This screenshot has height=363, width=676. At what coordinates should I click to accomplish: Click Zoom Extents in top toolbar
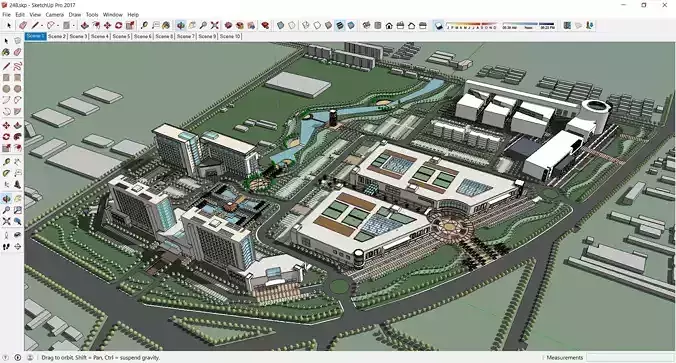pyautogui.click(x=214, y=25)
